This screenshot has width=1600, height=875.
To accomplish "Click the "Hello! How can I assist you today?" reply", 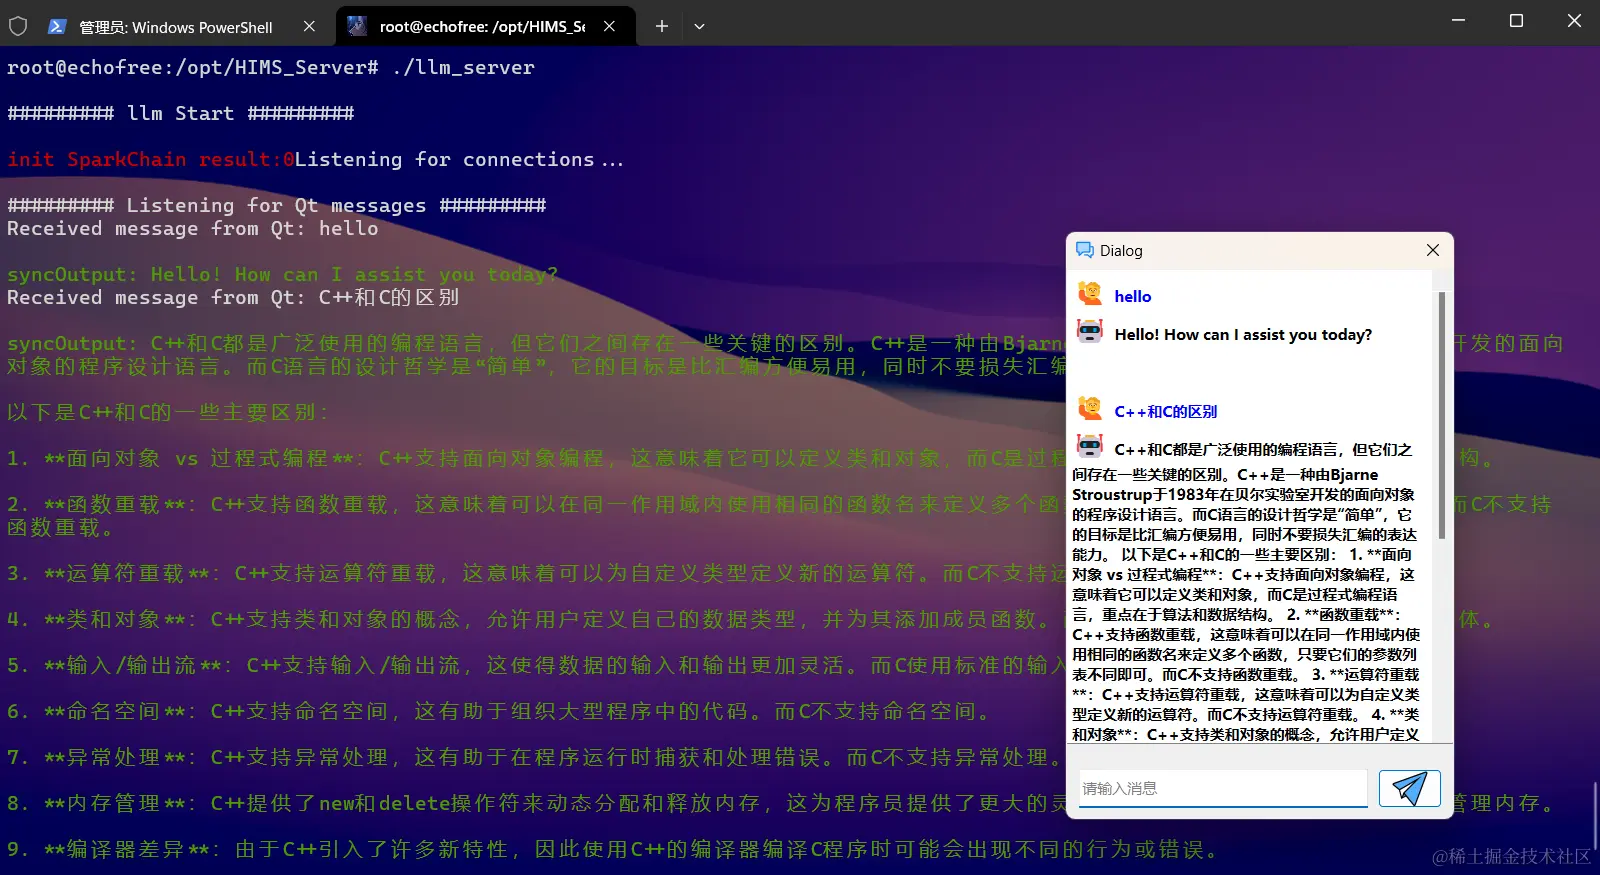I will tap(1243, 334).
